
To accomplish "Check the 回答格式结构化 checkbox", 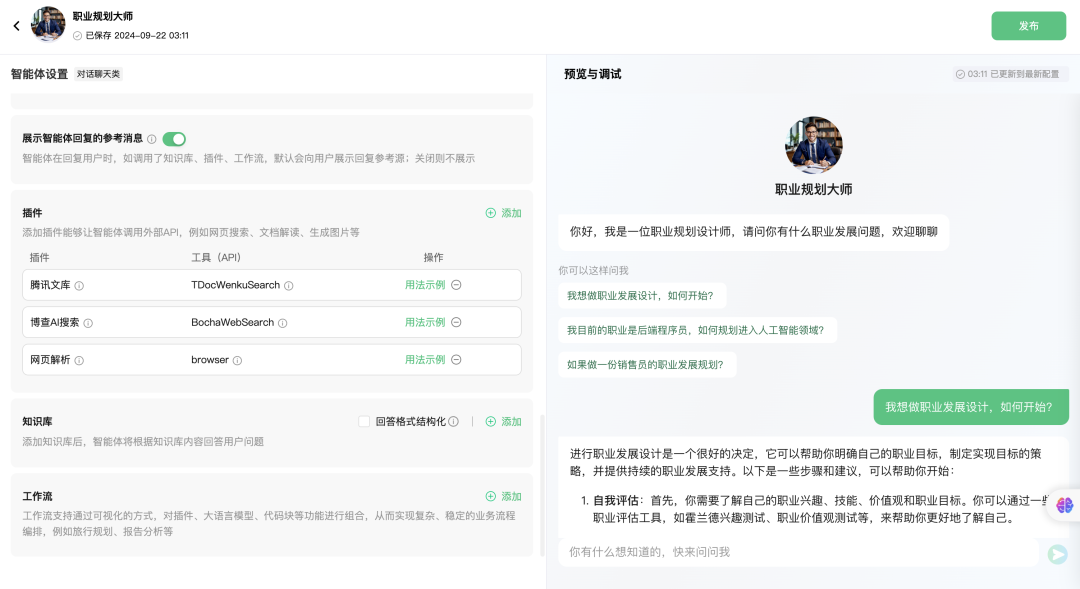I will pos(364,422).
